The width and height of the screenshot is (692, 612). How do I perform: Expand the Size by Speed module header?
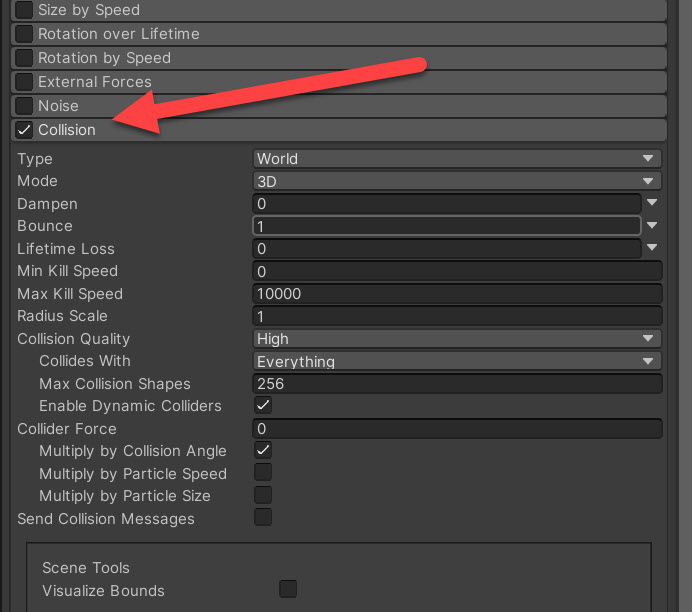(339, 10)
